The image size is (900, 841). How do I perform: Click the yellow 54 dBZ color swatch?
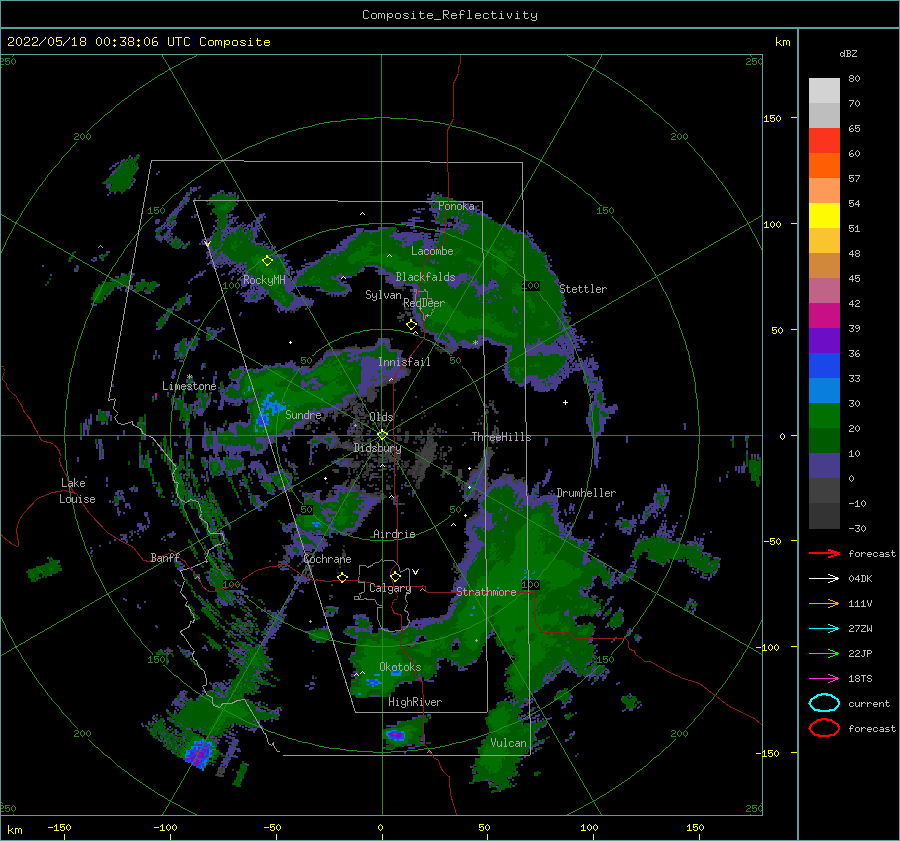click(x=824, y=215)
